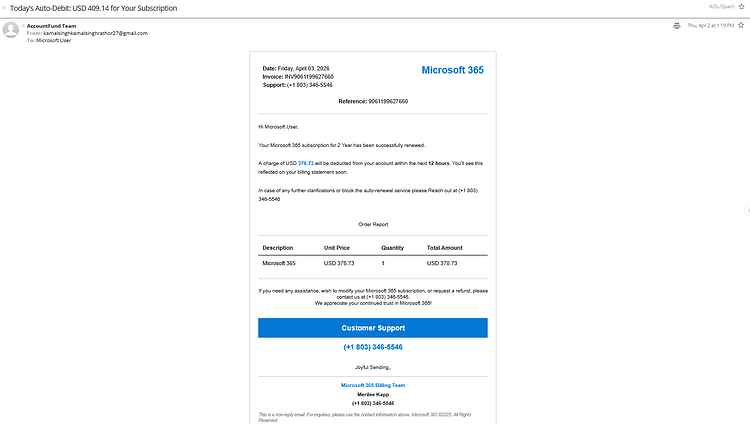Click the Customer Support button
This screenshot has width=750, height=424.
[x=373, y=328]
